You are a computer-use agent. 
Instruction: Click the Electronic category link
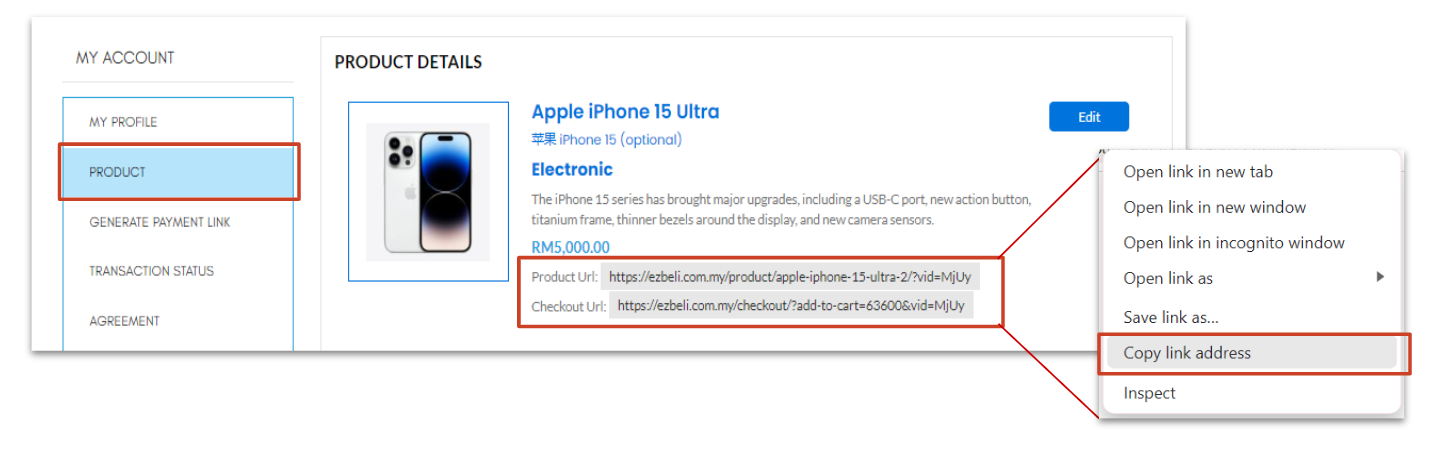point(572,169)
